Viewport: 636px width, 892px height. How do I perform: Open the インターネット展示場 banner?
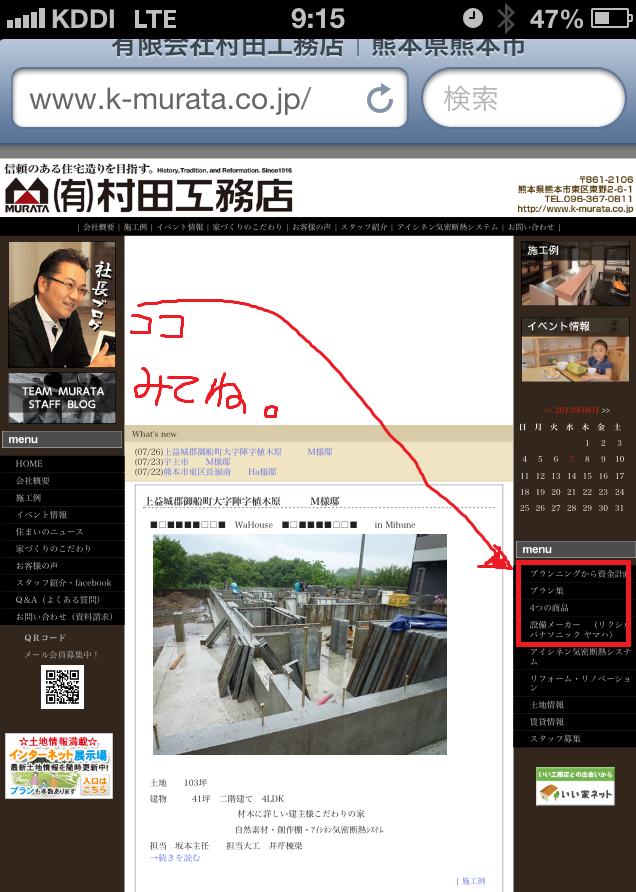click(59, 766)
